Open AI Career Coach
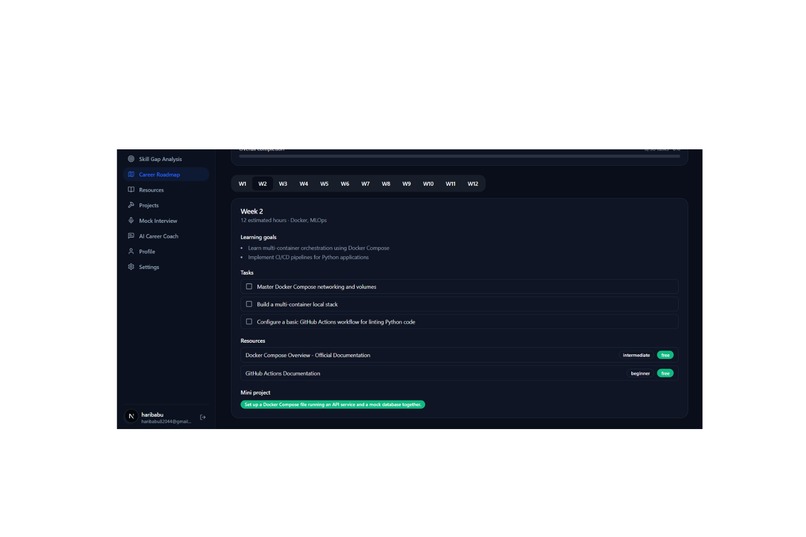The height and width of the screenshot is (537, 806). tap(158, 236)
